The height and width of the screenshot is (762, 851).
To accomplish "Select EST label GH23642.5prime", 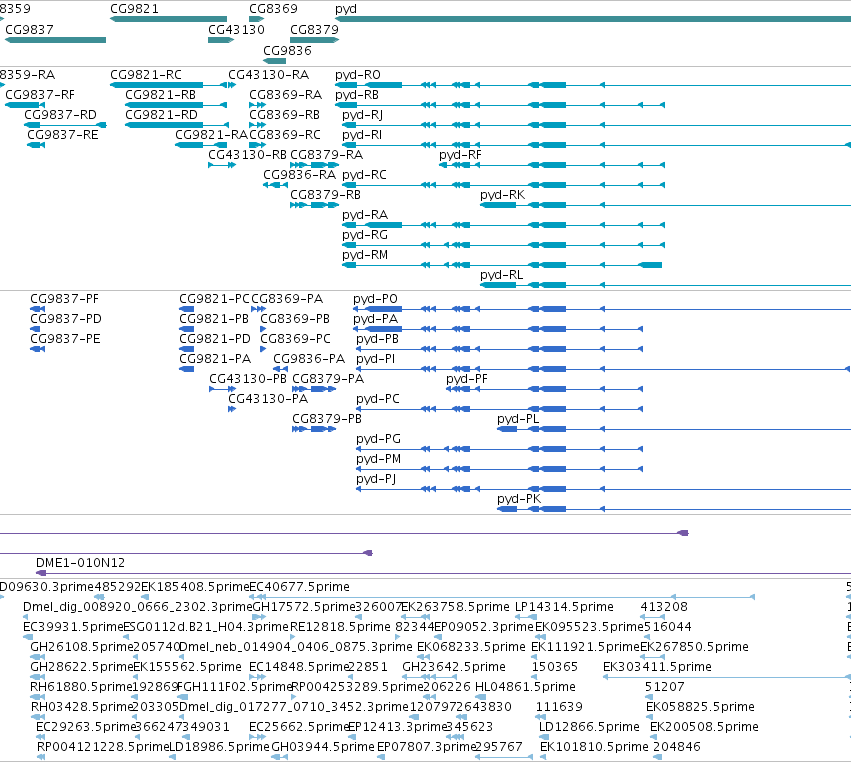I will (454, 667).
